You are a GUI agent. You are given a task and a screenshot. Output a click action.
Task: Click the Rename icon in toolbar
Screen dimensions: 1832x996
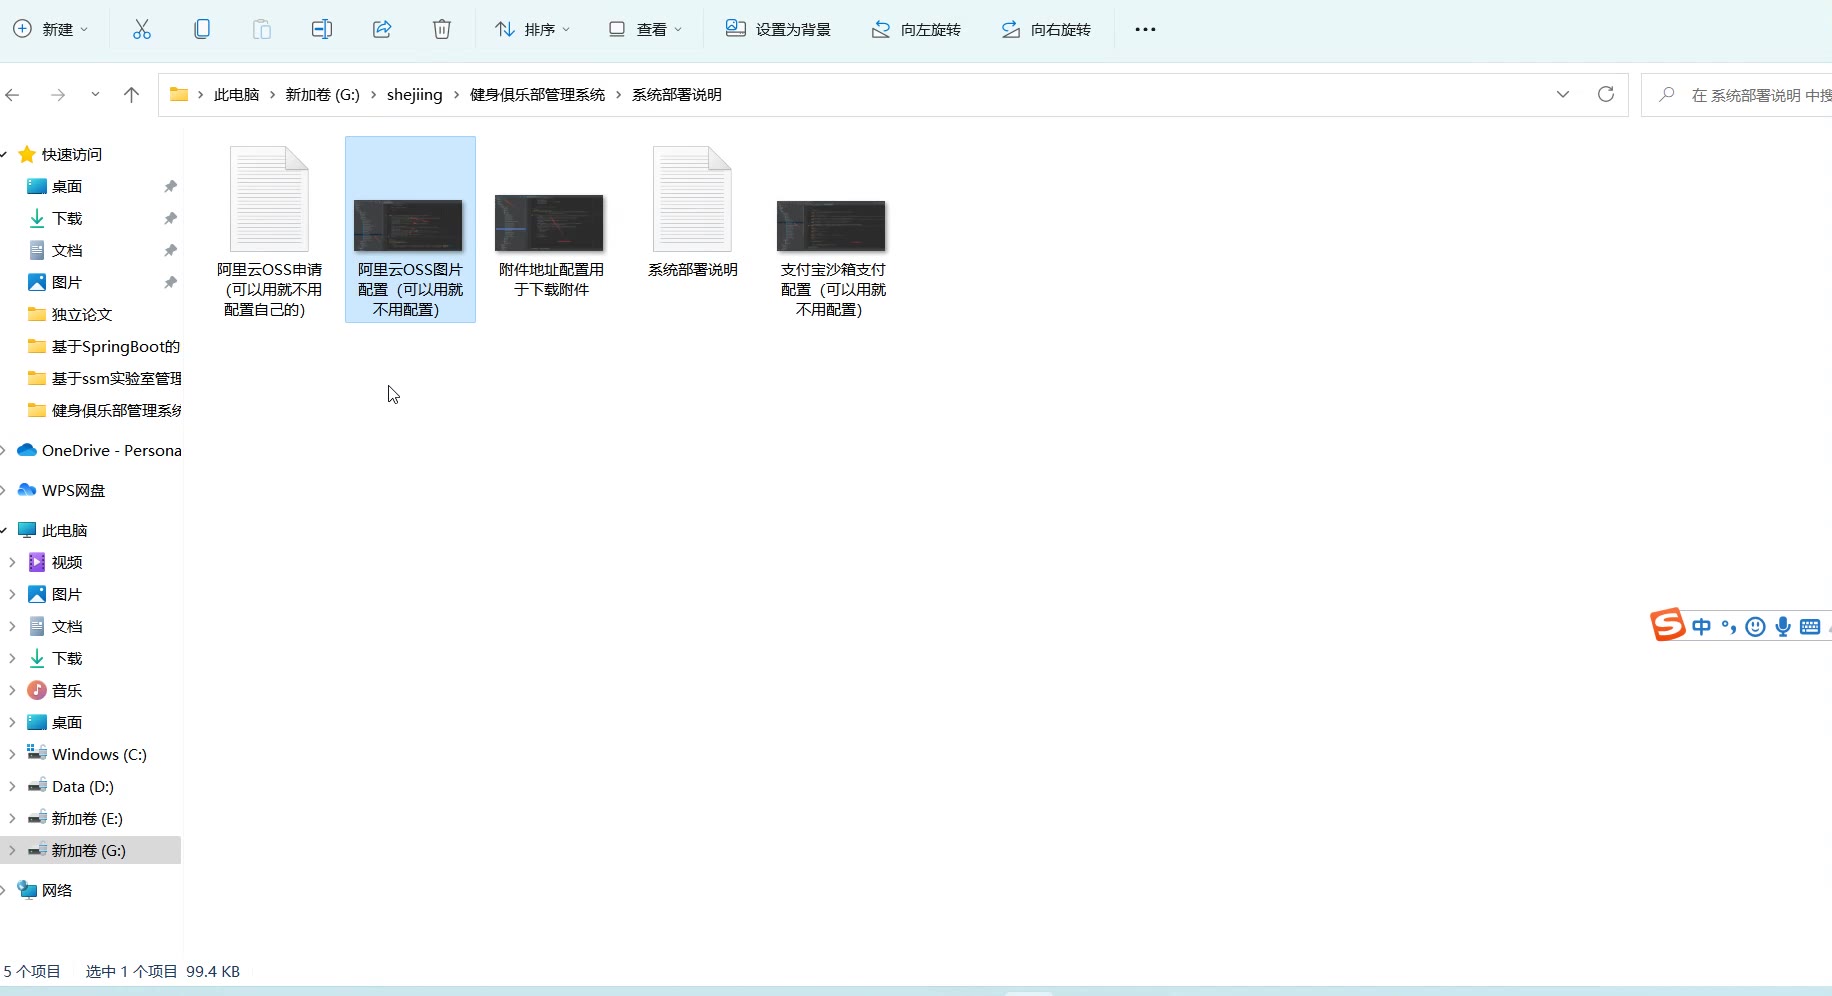[322, 29]
